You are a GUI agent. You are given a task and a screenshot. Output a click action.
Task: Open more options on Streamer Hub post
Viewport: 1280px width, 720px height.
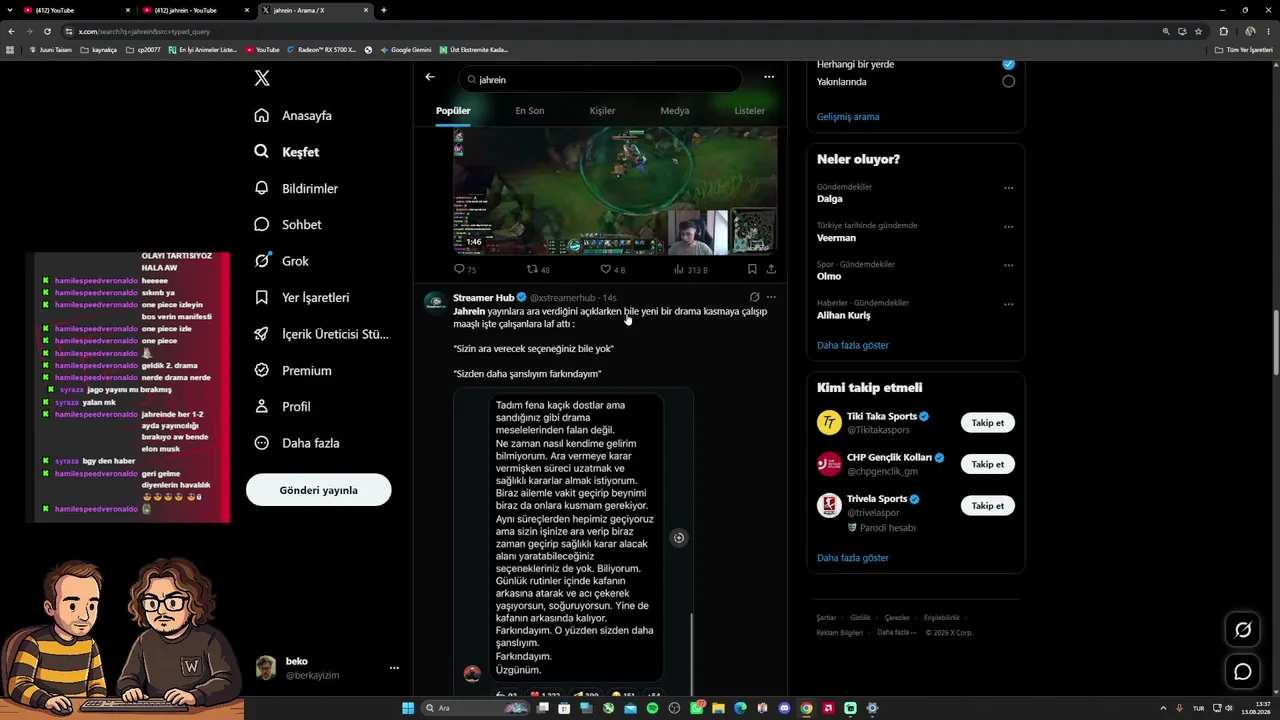click(x=771, y=297)
